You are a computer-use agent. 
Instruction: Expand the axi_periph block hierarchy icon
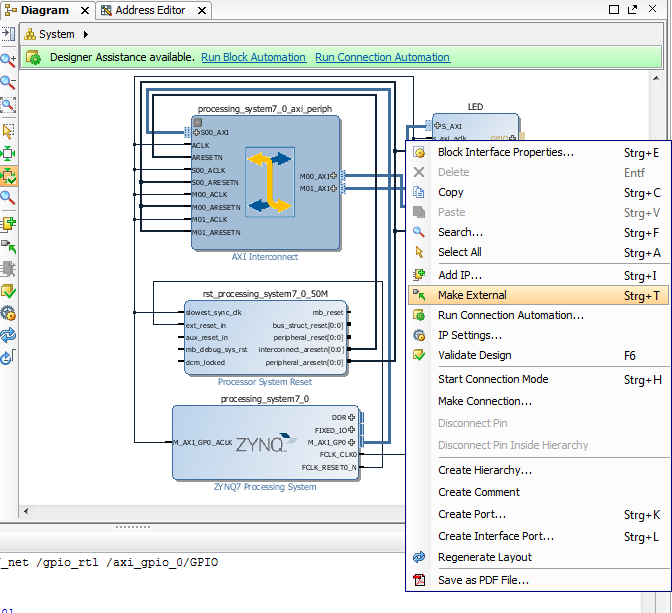(198, 122)
